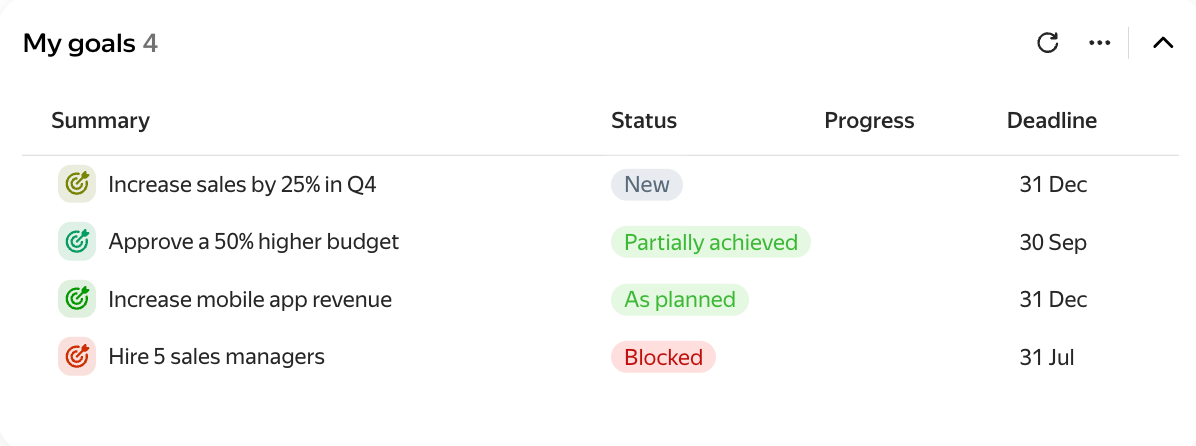Click the red goal icon for Hire 5 sales managers
Image resolution: width=1196 pixels, height=446 pixels.
click(x=76, y=356)
